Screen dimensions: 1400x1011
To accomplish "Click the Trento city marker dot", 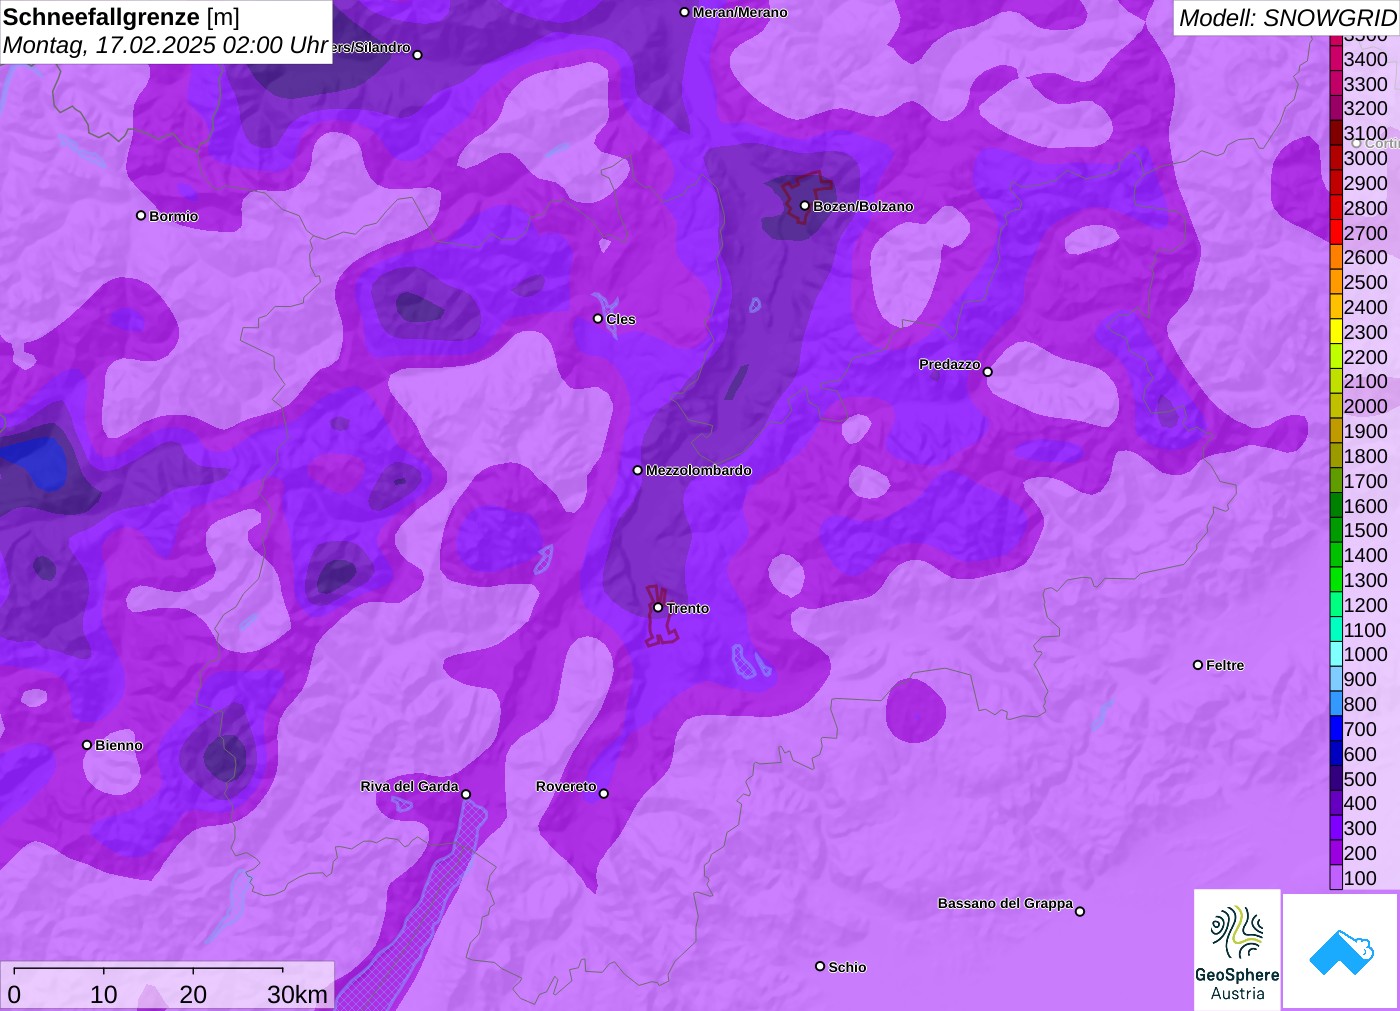I will point(658,608).
